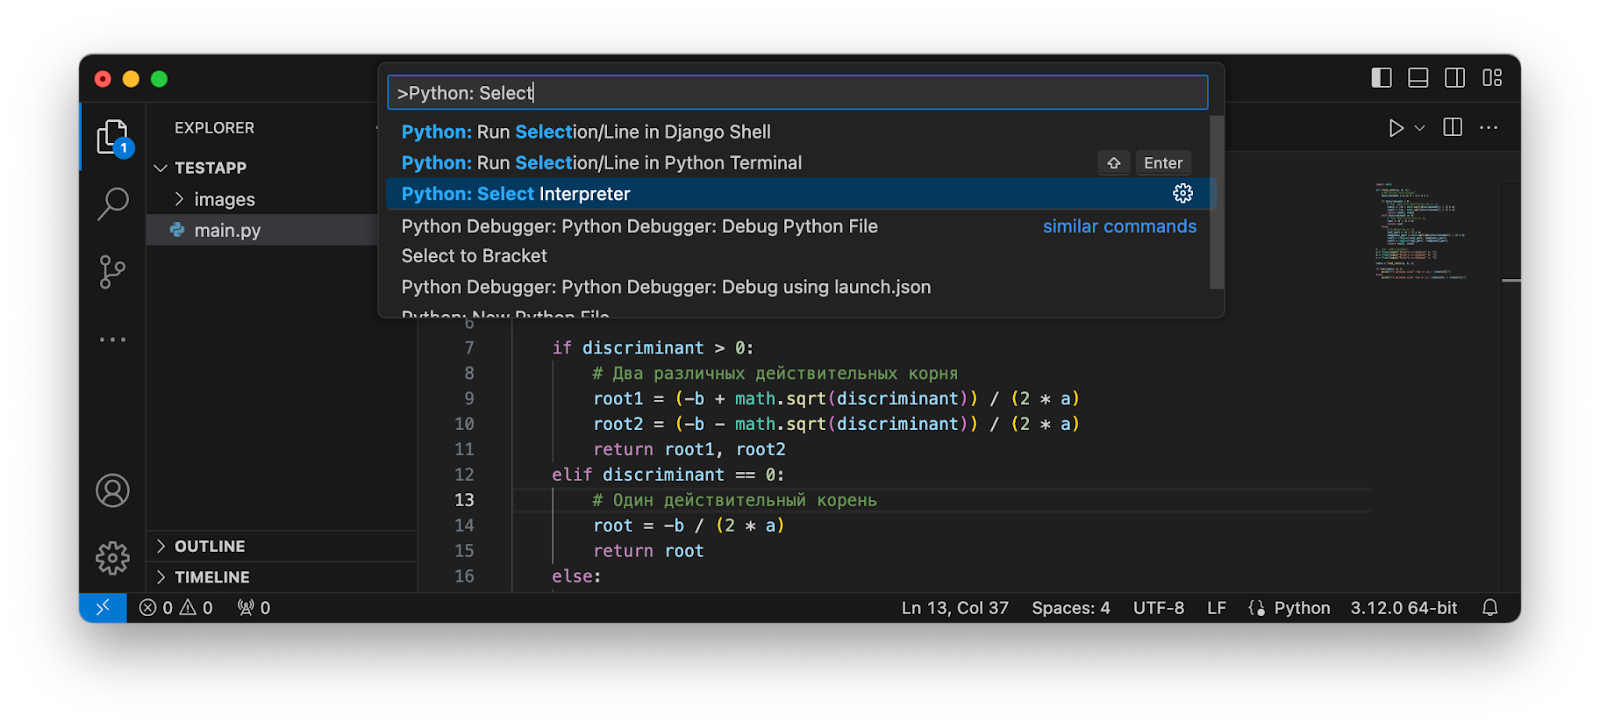Viewport: 1600px width, 727px height.
Task: Open the Manage gear in activity bar
Action: coord(113,557)
